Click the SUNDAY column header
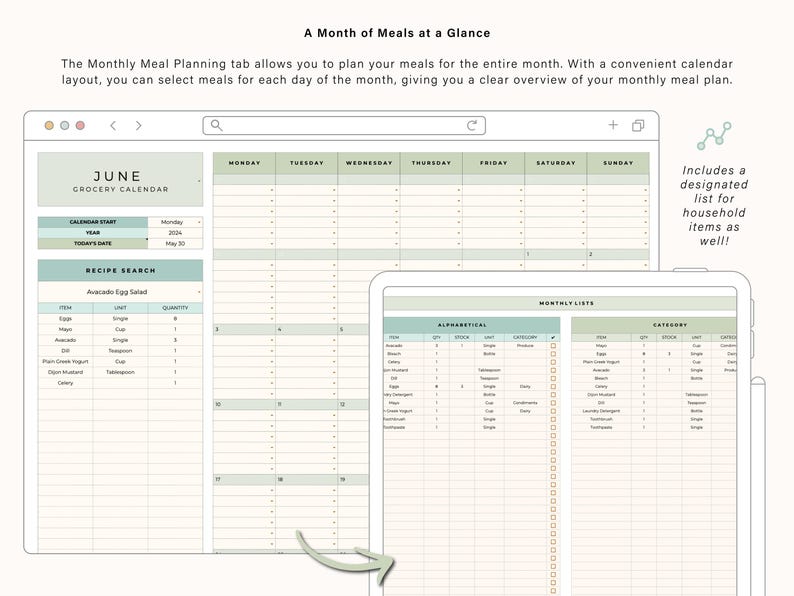Viewport: 794px width, 596px height. pyautogui.click(x=618, y=163)
